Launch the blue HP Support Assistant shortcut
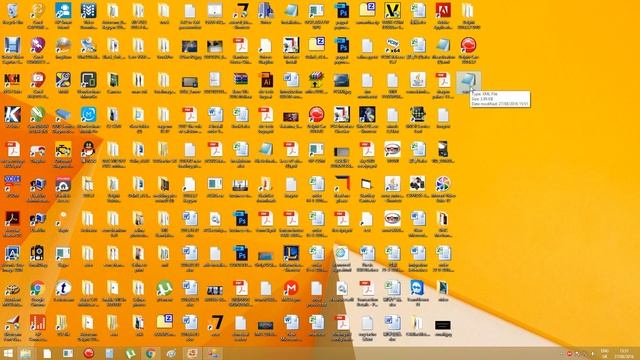640x360 pixels. coord(63,11)
